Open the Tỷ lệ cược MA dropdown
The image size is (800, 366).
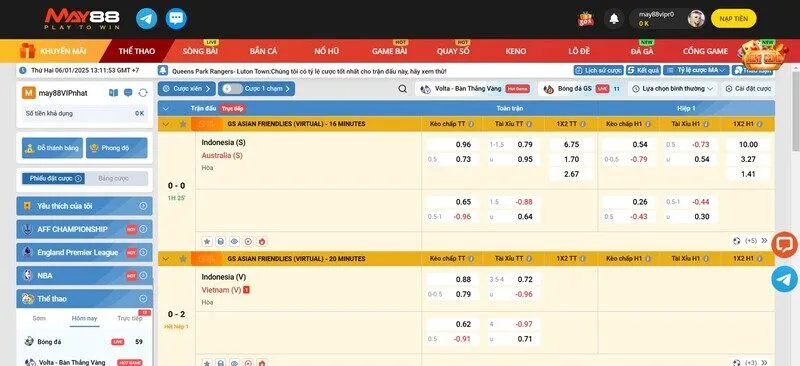pos(696,70)
